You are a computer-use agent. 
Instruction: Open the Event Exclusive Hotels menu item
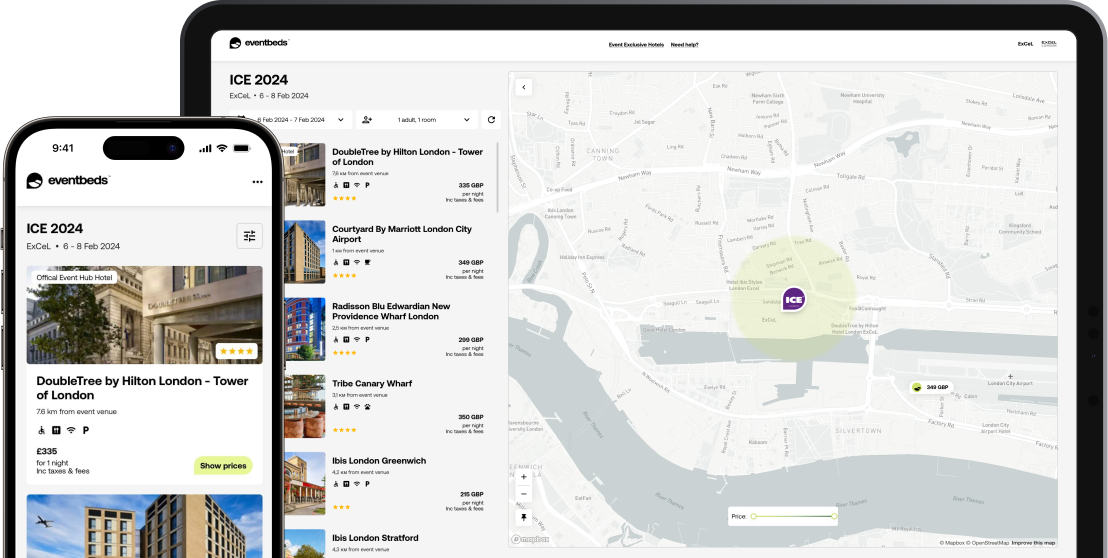pyautogui.click(x=636, y=45)
